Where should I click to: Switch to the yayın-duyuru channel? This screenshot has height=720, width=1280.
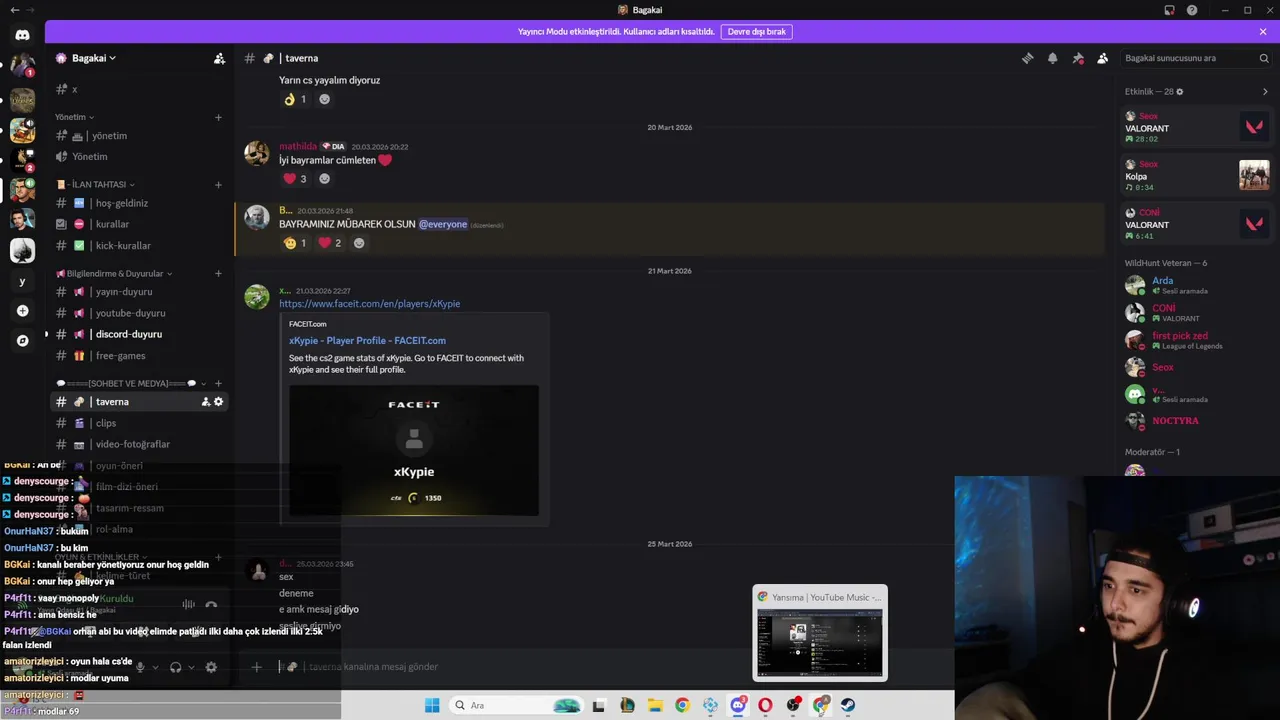[x=140, y=292]
